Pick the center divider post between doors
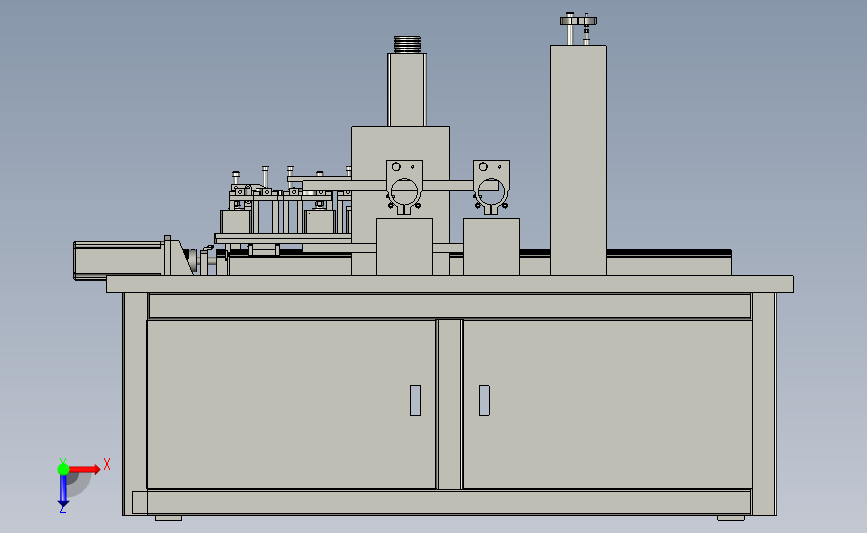The width and height of the screenshot is (867, 533). (450, 404)
